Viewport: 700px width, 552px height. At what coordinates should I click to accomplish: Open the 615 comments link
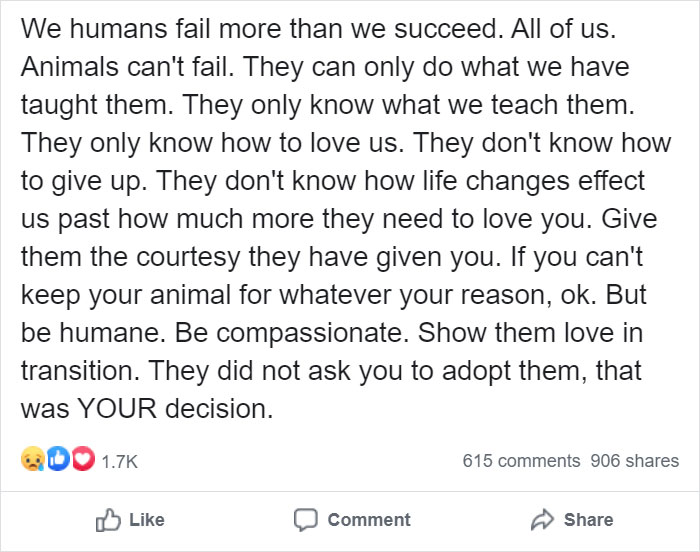(x=521, y=461)
